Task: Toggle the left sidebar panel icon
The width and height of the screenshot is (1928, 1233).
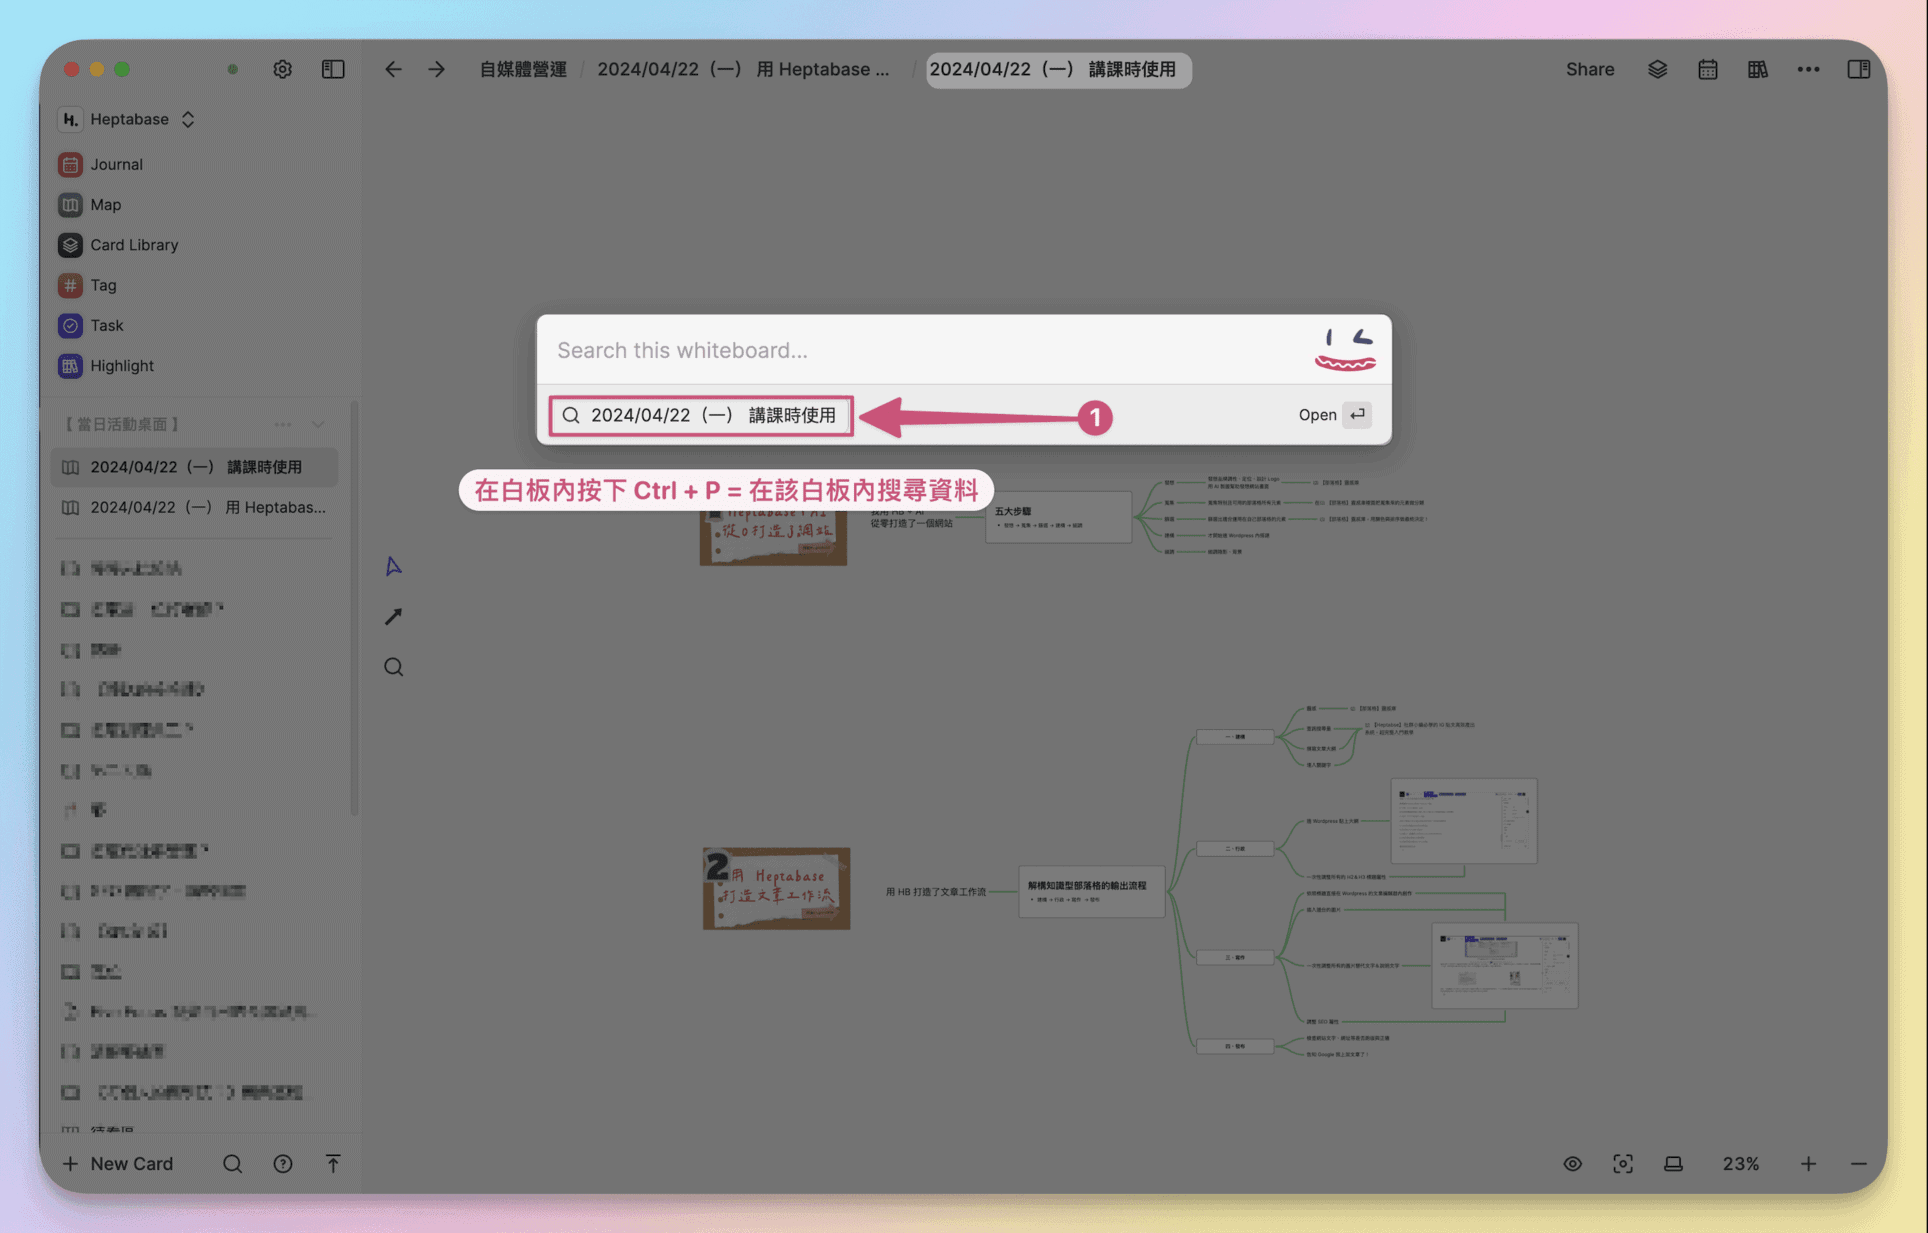Action: [x=333, y=69]
